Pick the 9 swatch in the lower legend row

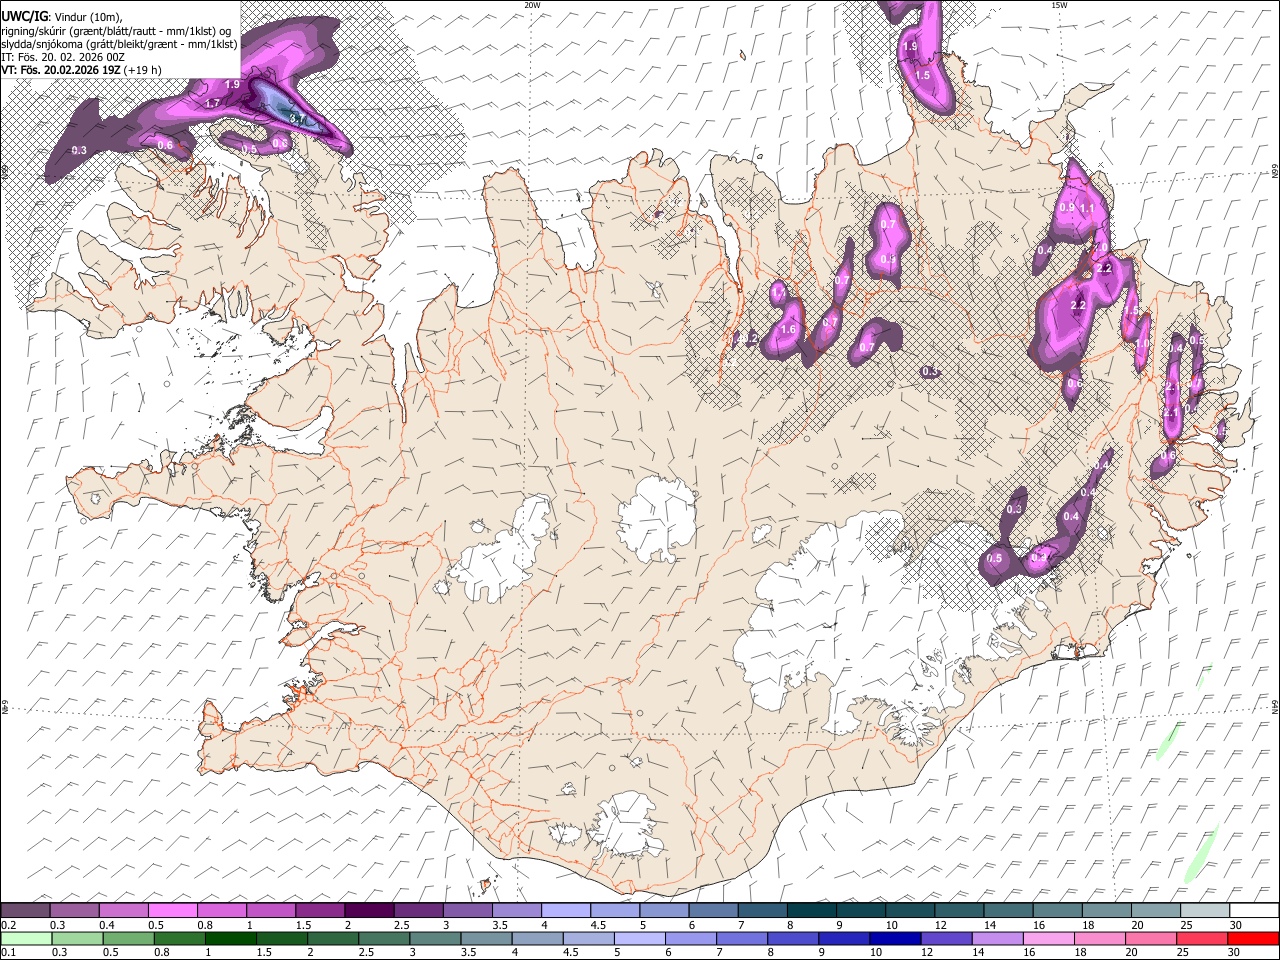tap(846, 938)
